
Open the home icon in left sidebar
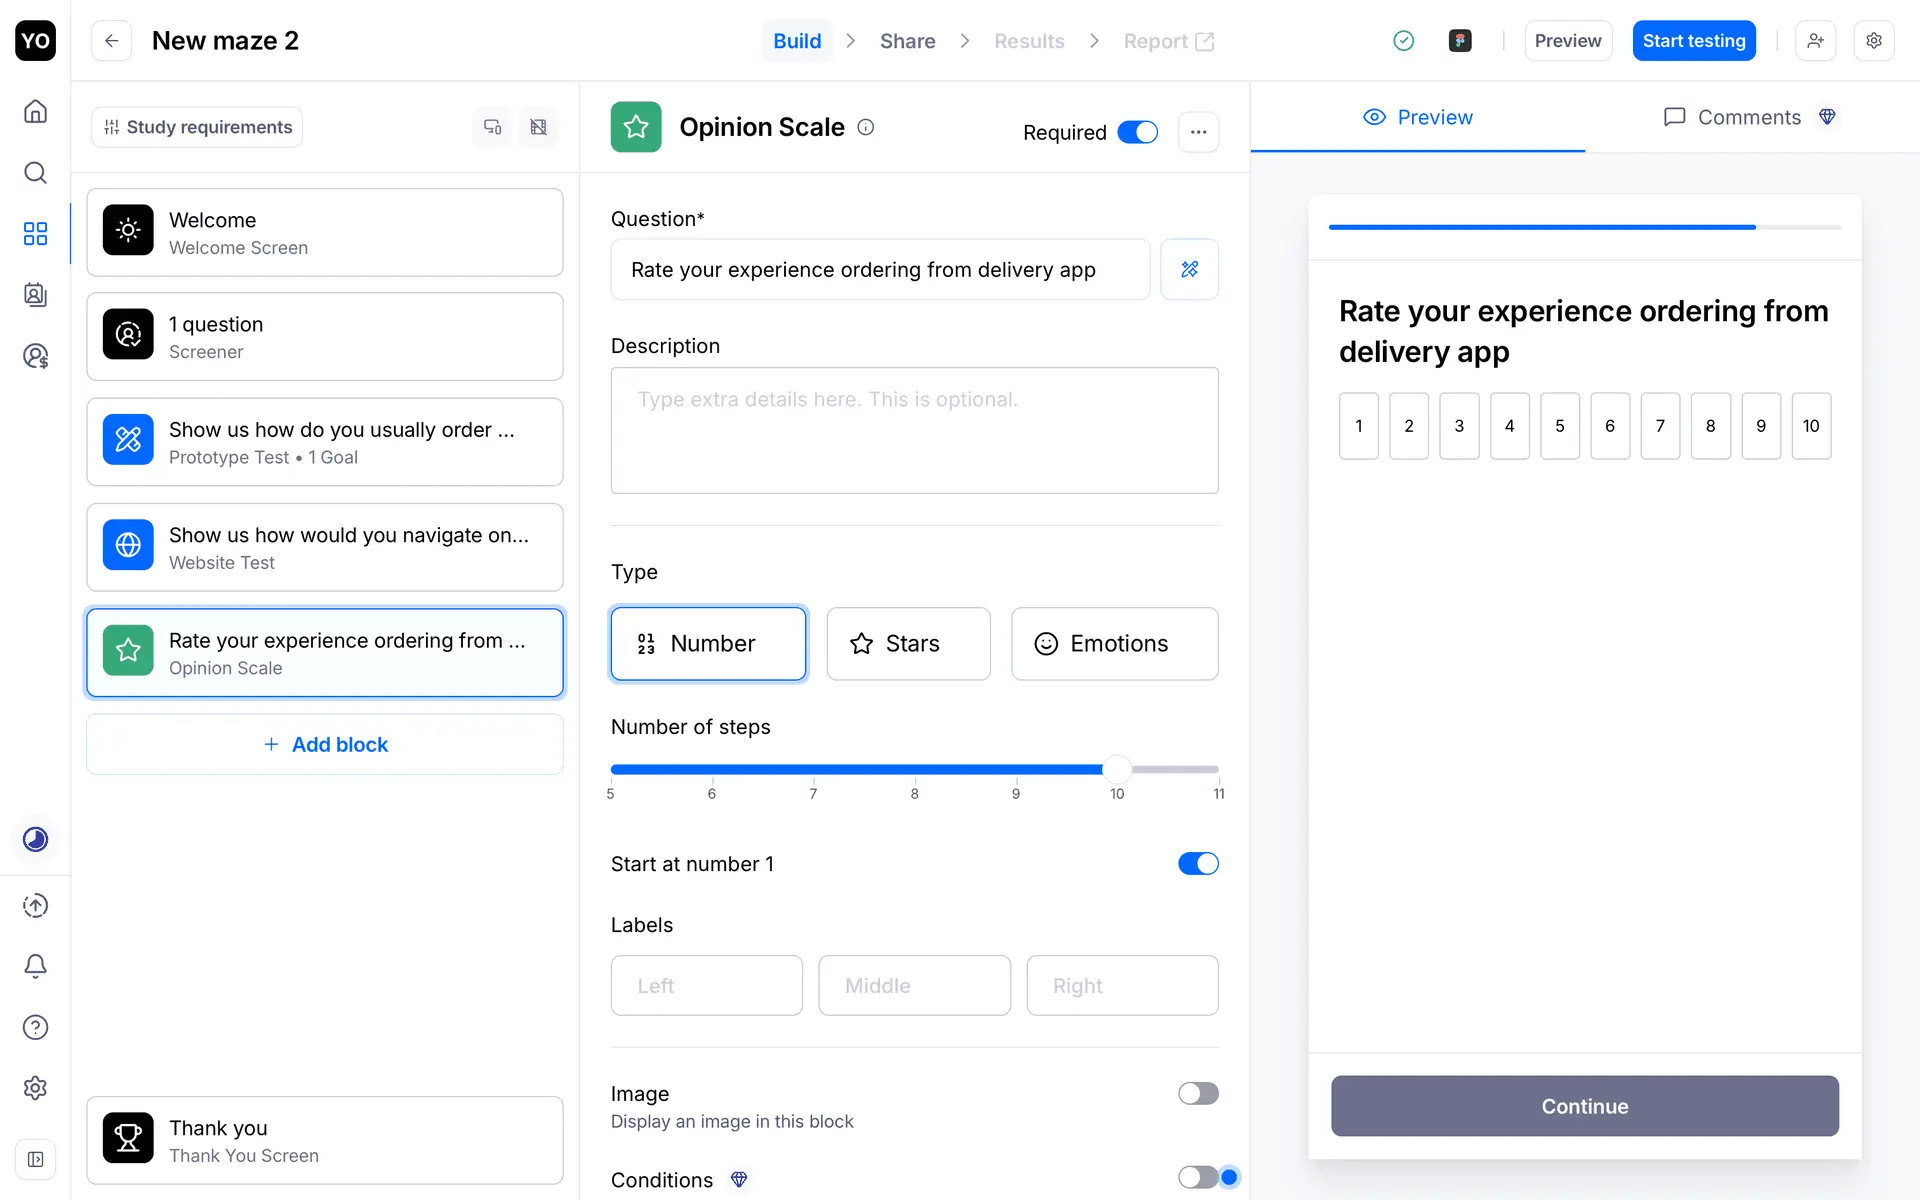(x=35, y=111)
